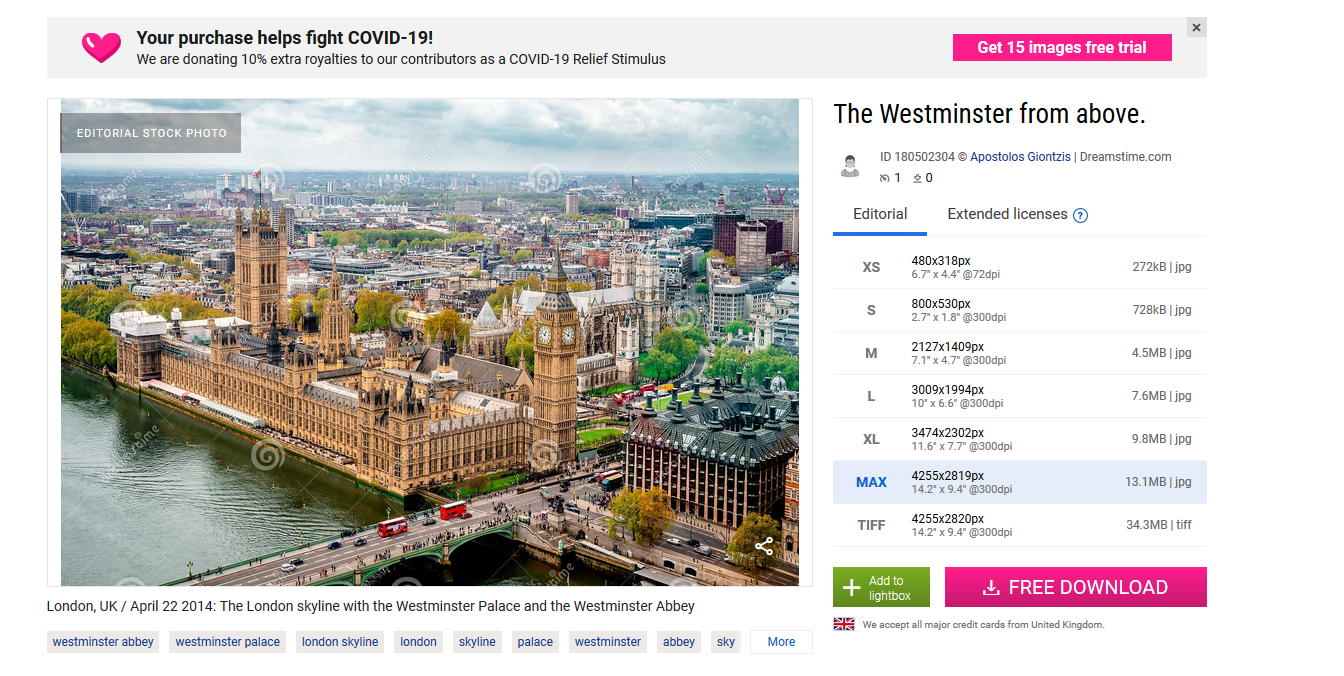This screenshot has height=676, width=1344.
Task: Click the FREE DOWNLOAD button
Action: (x=1076, y=587)
